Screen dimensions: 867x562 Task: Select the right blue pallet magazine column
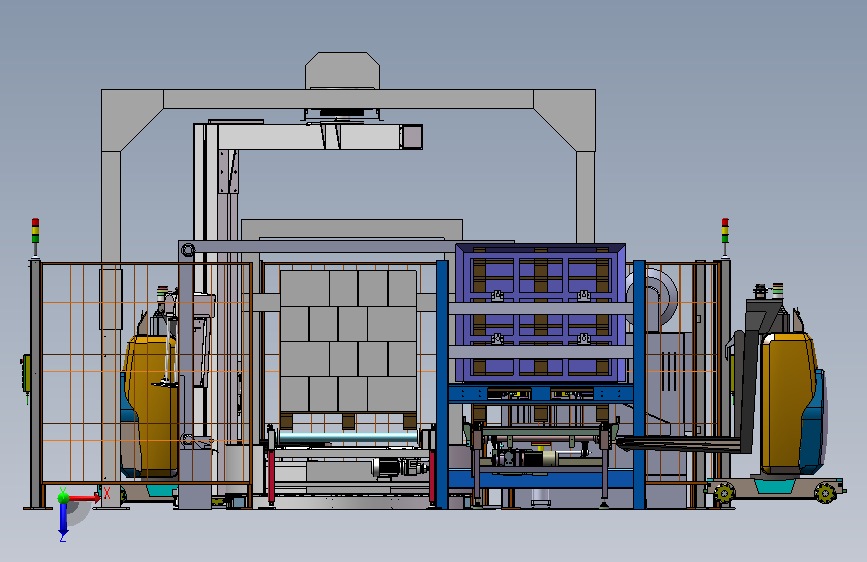pyautogui.click(x=639, y=384)
